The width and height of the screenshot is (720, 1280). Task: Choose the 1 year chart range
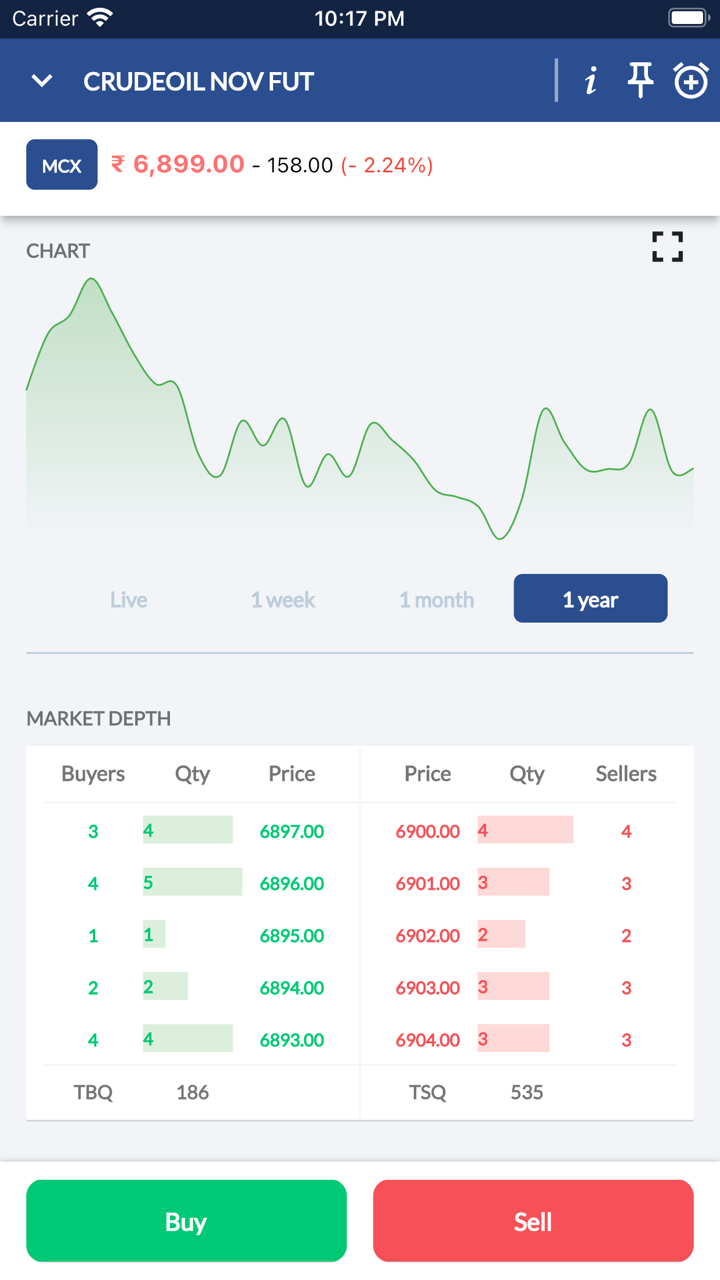point(590,599)
